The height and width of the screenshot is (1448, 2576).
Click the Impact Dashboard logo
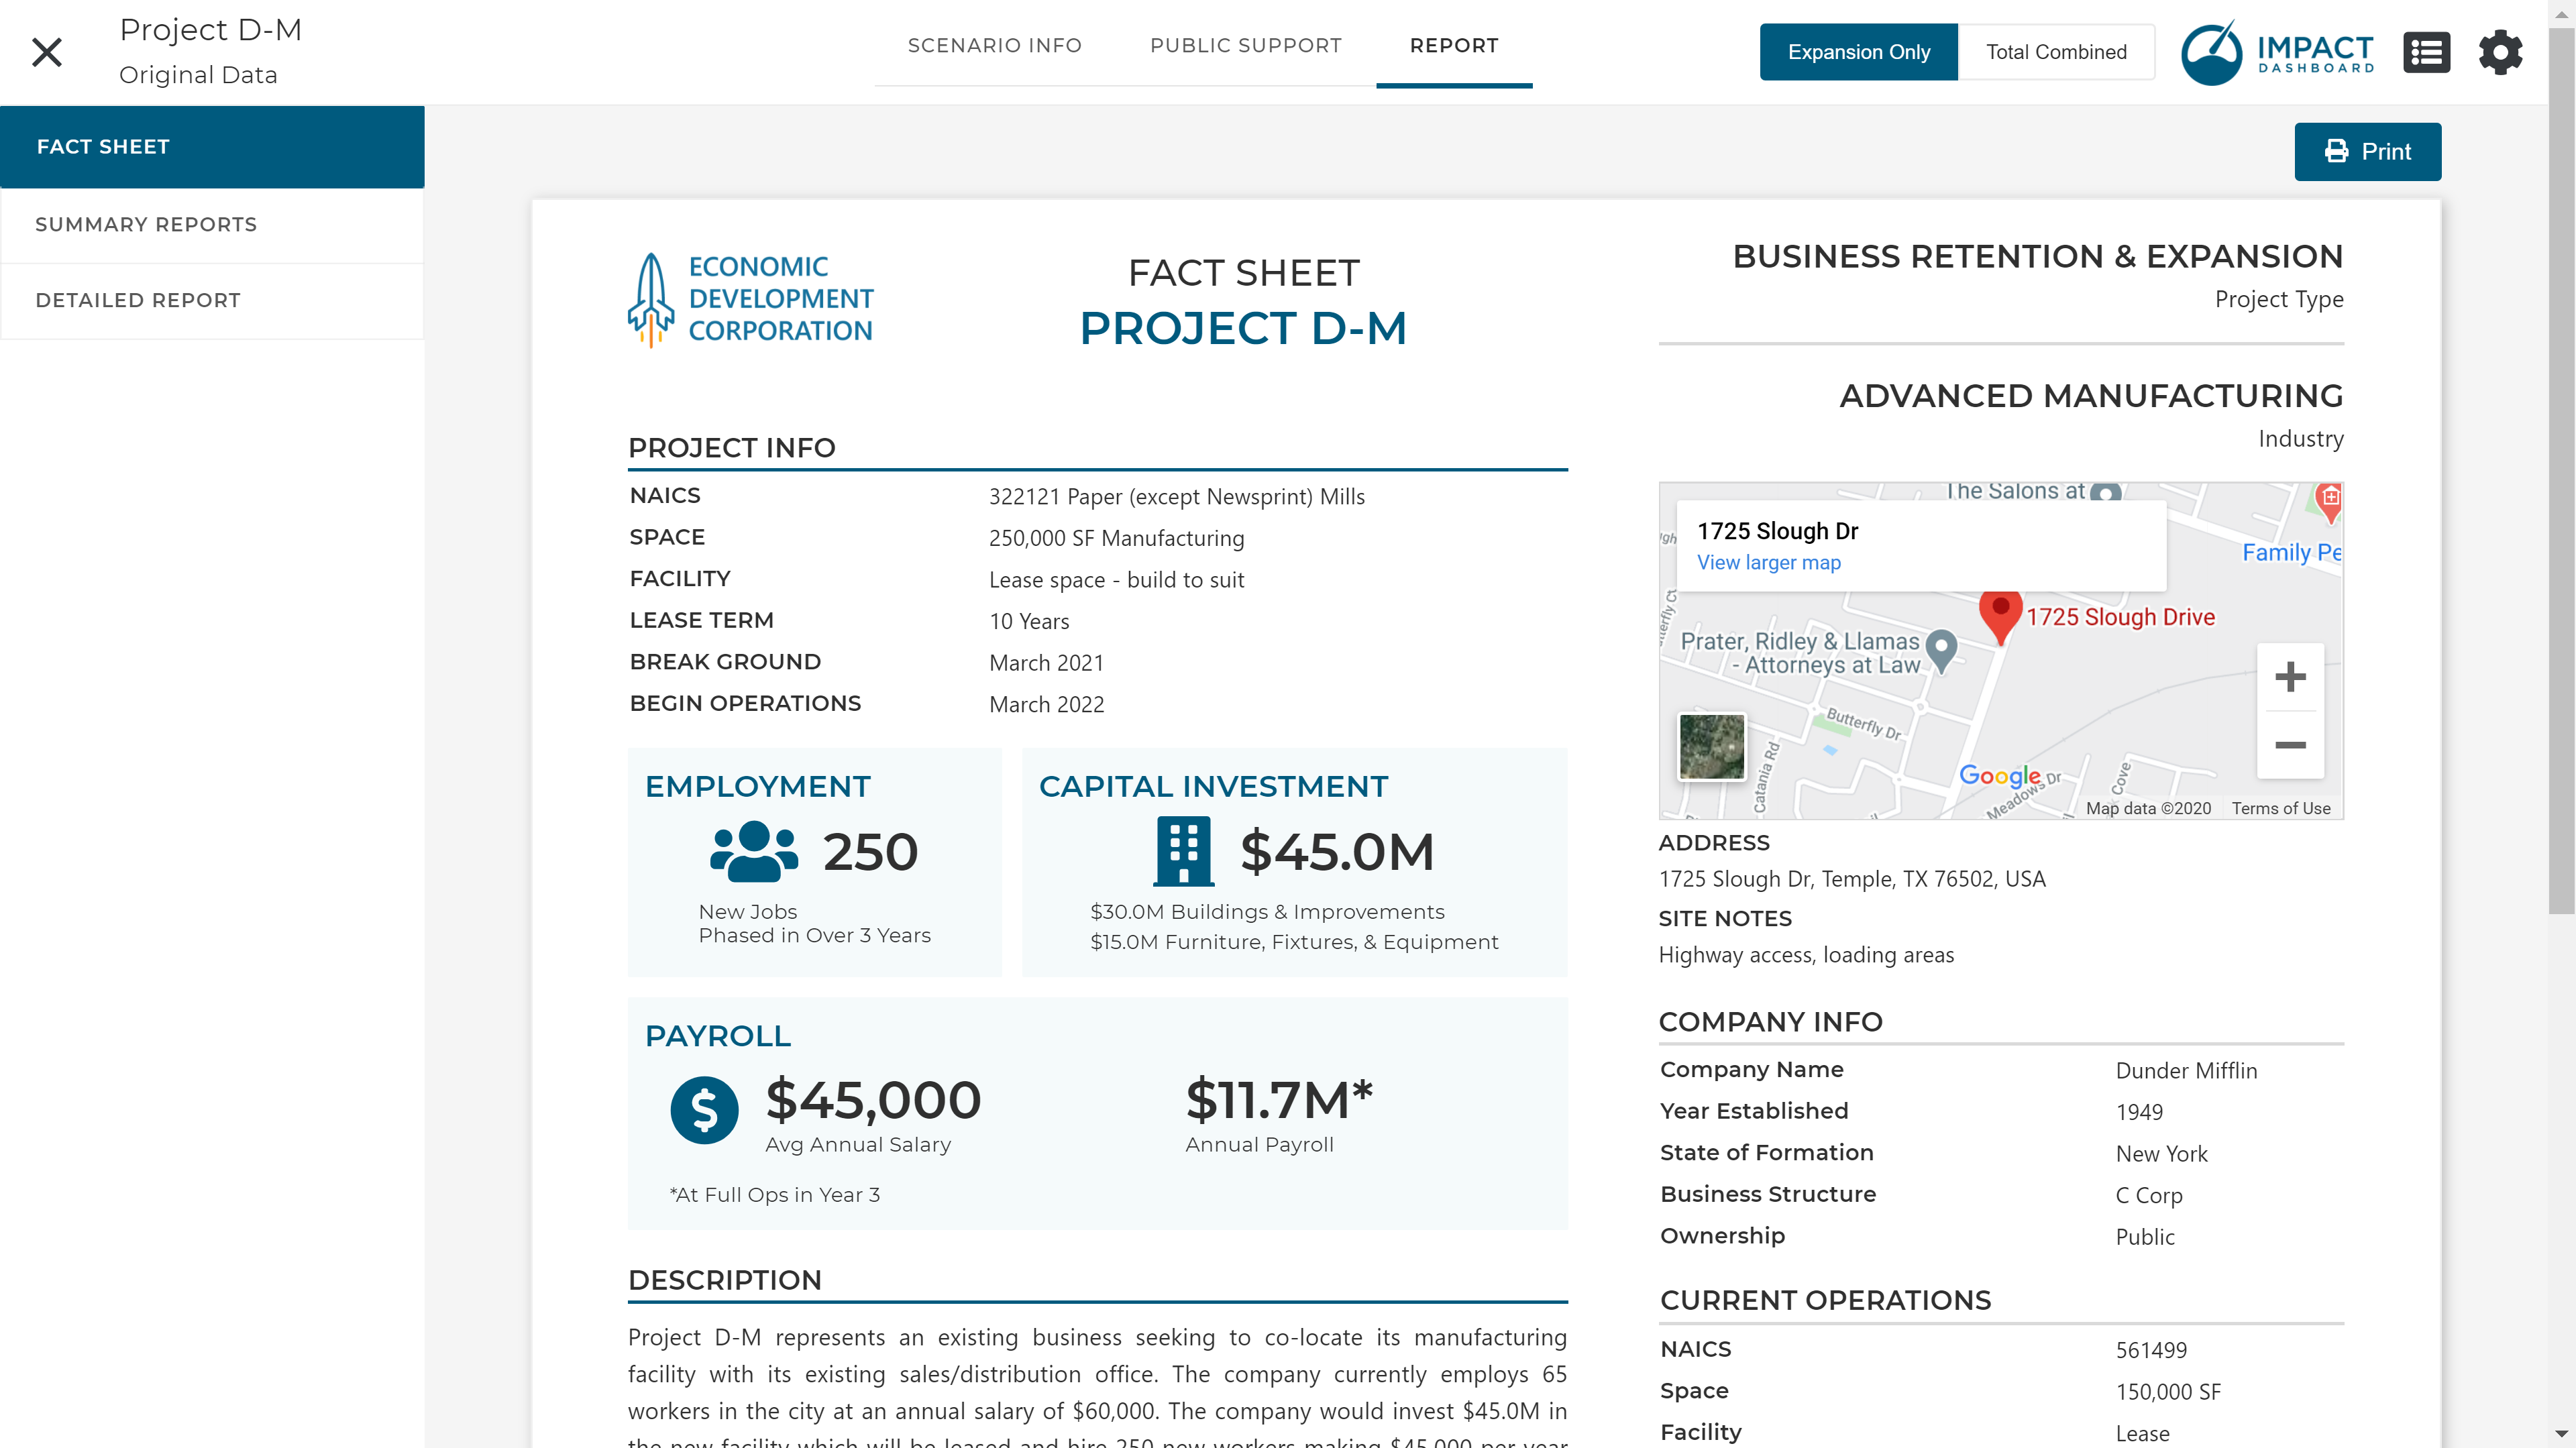(x=2277, y=52)
